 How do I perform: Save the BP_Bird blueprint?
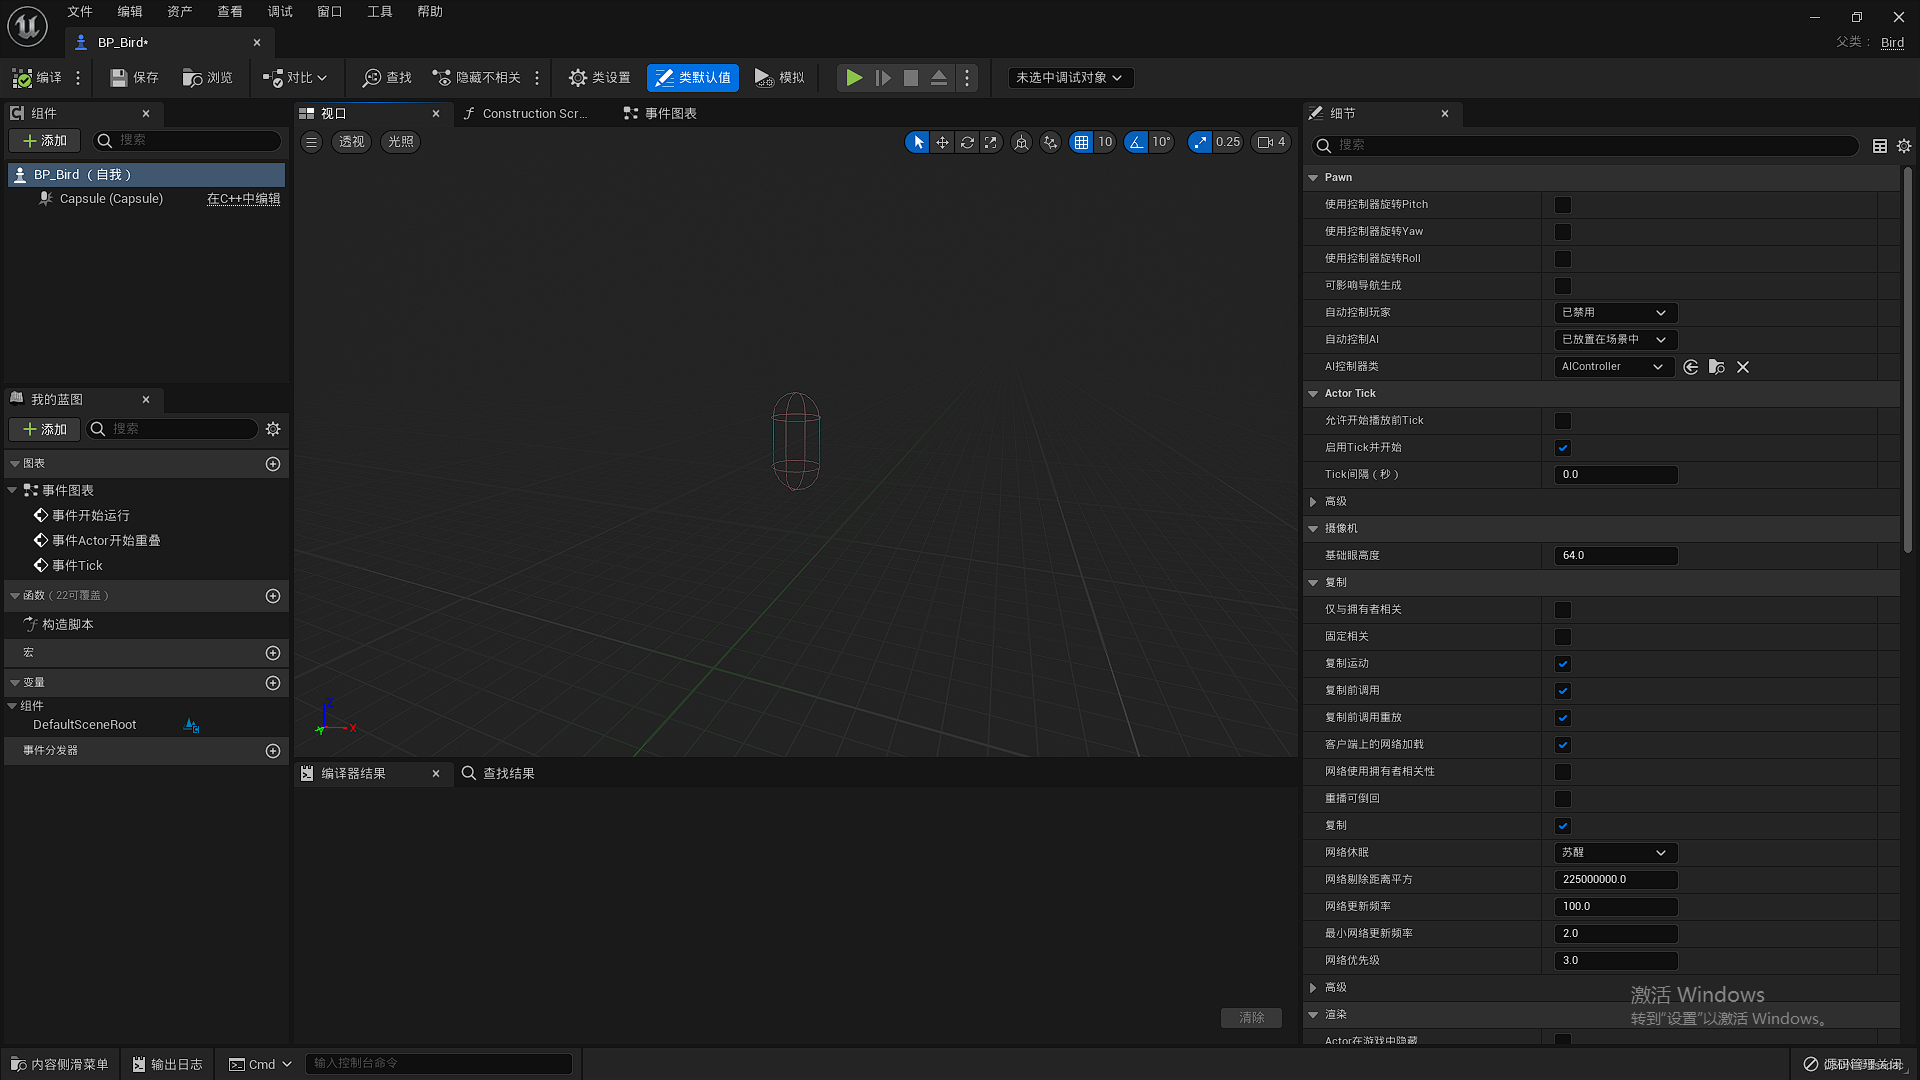[x=133, y=78]
